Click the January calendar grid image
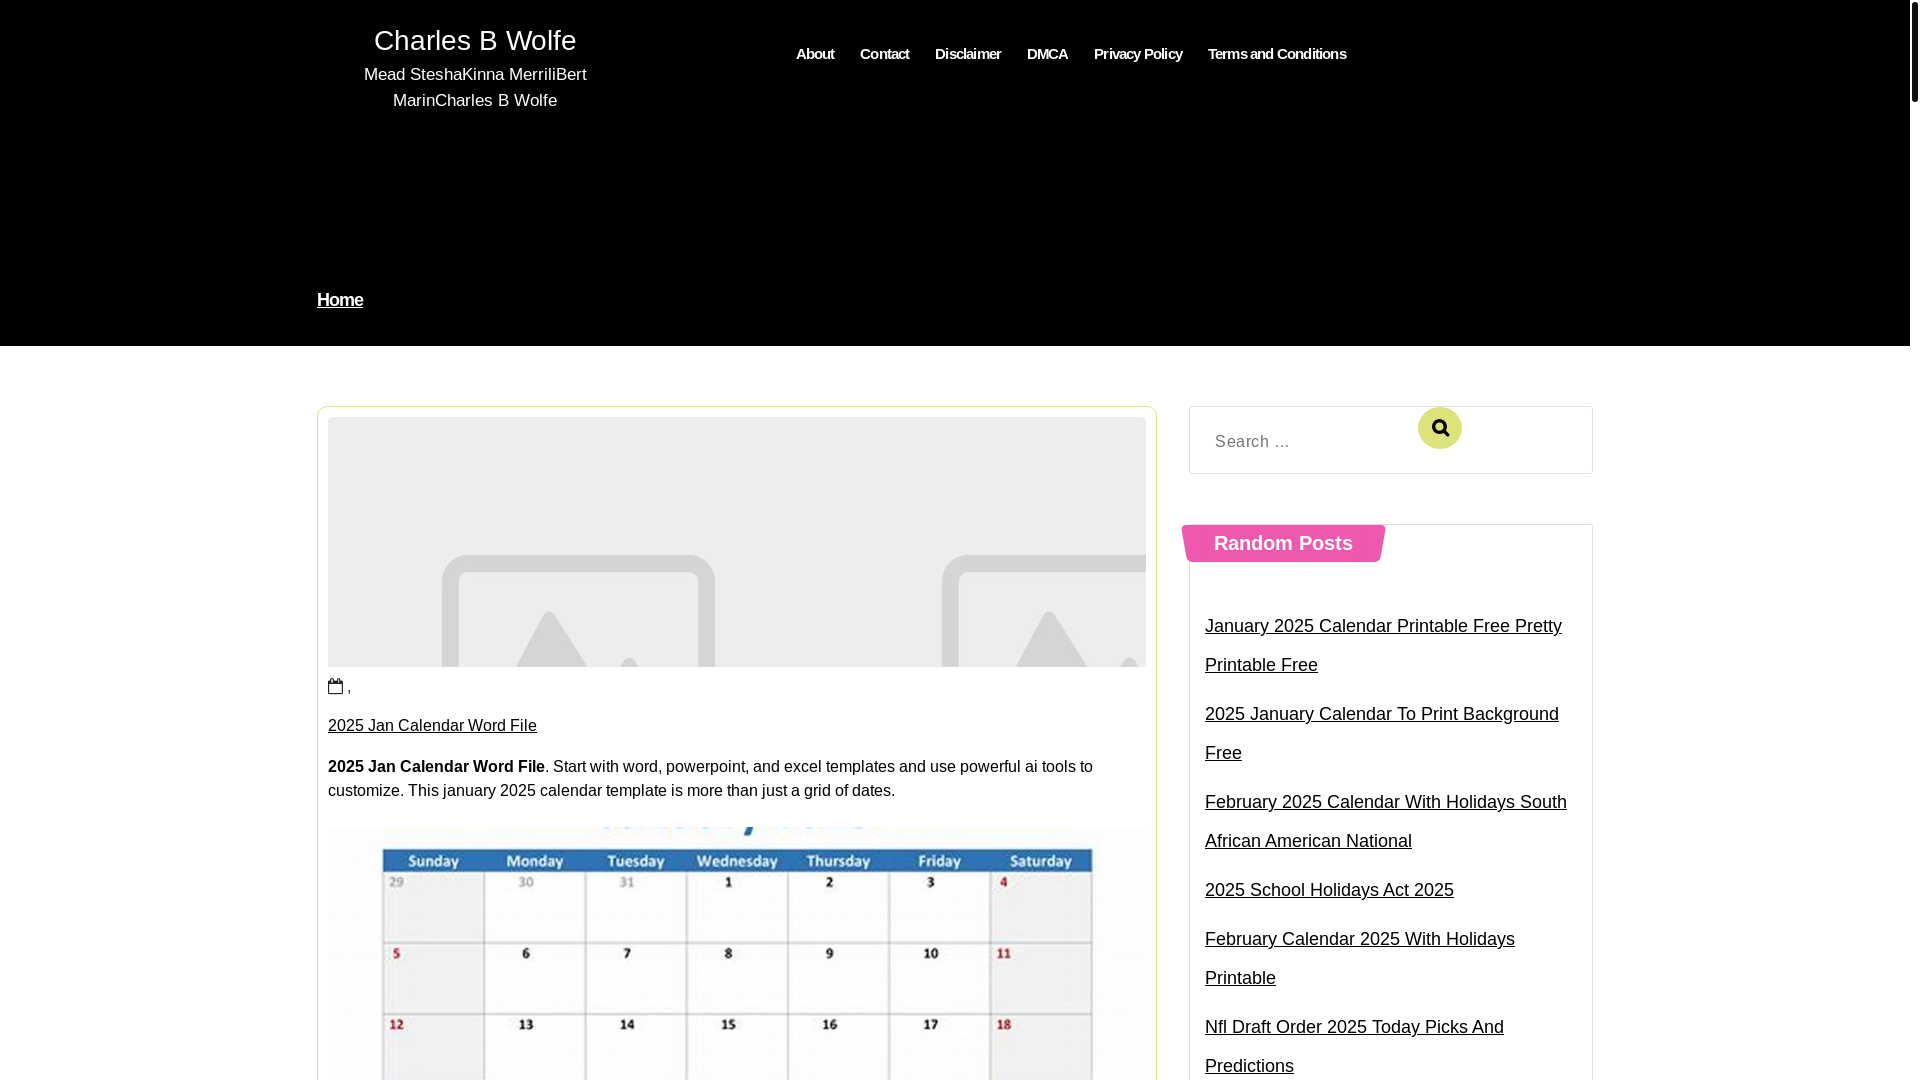 tap(737, 953)
